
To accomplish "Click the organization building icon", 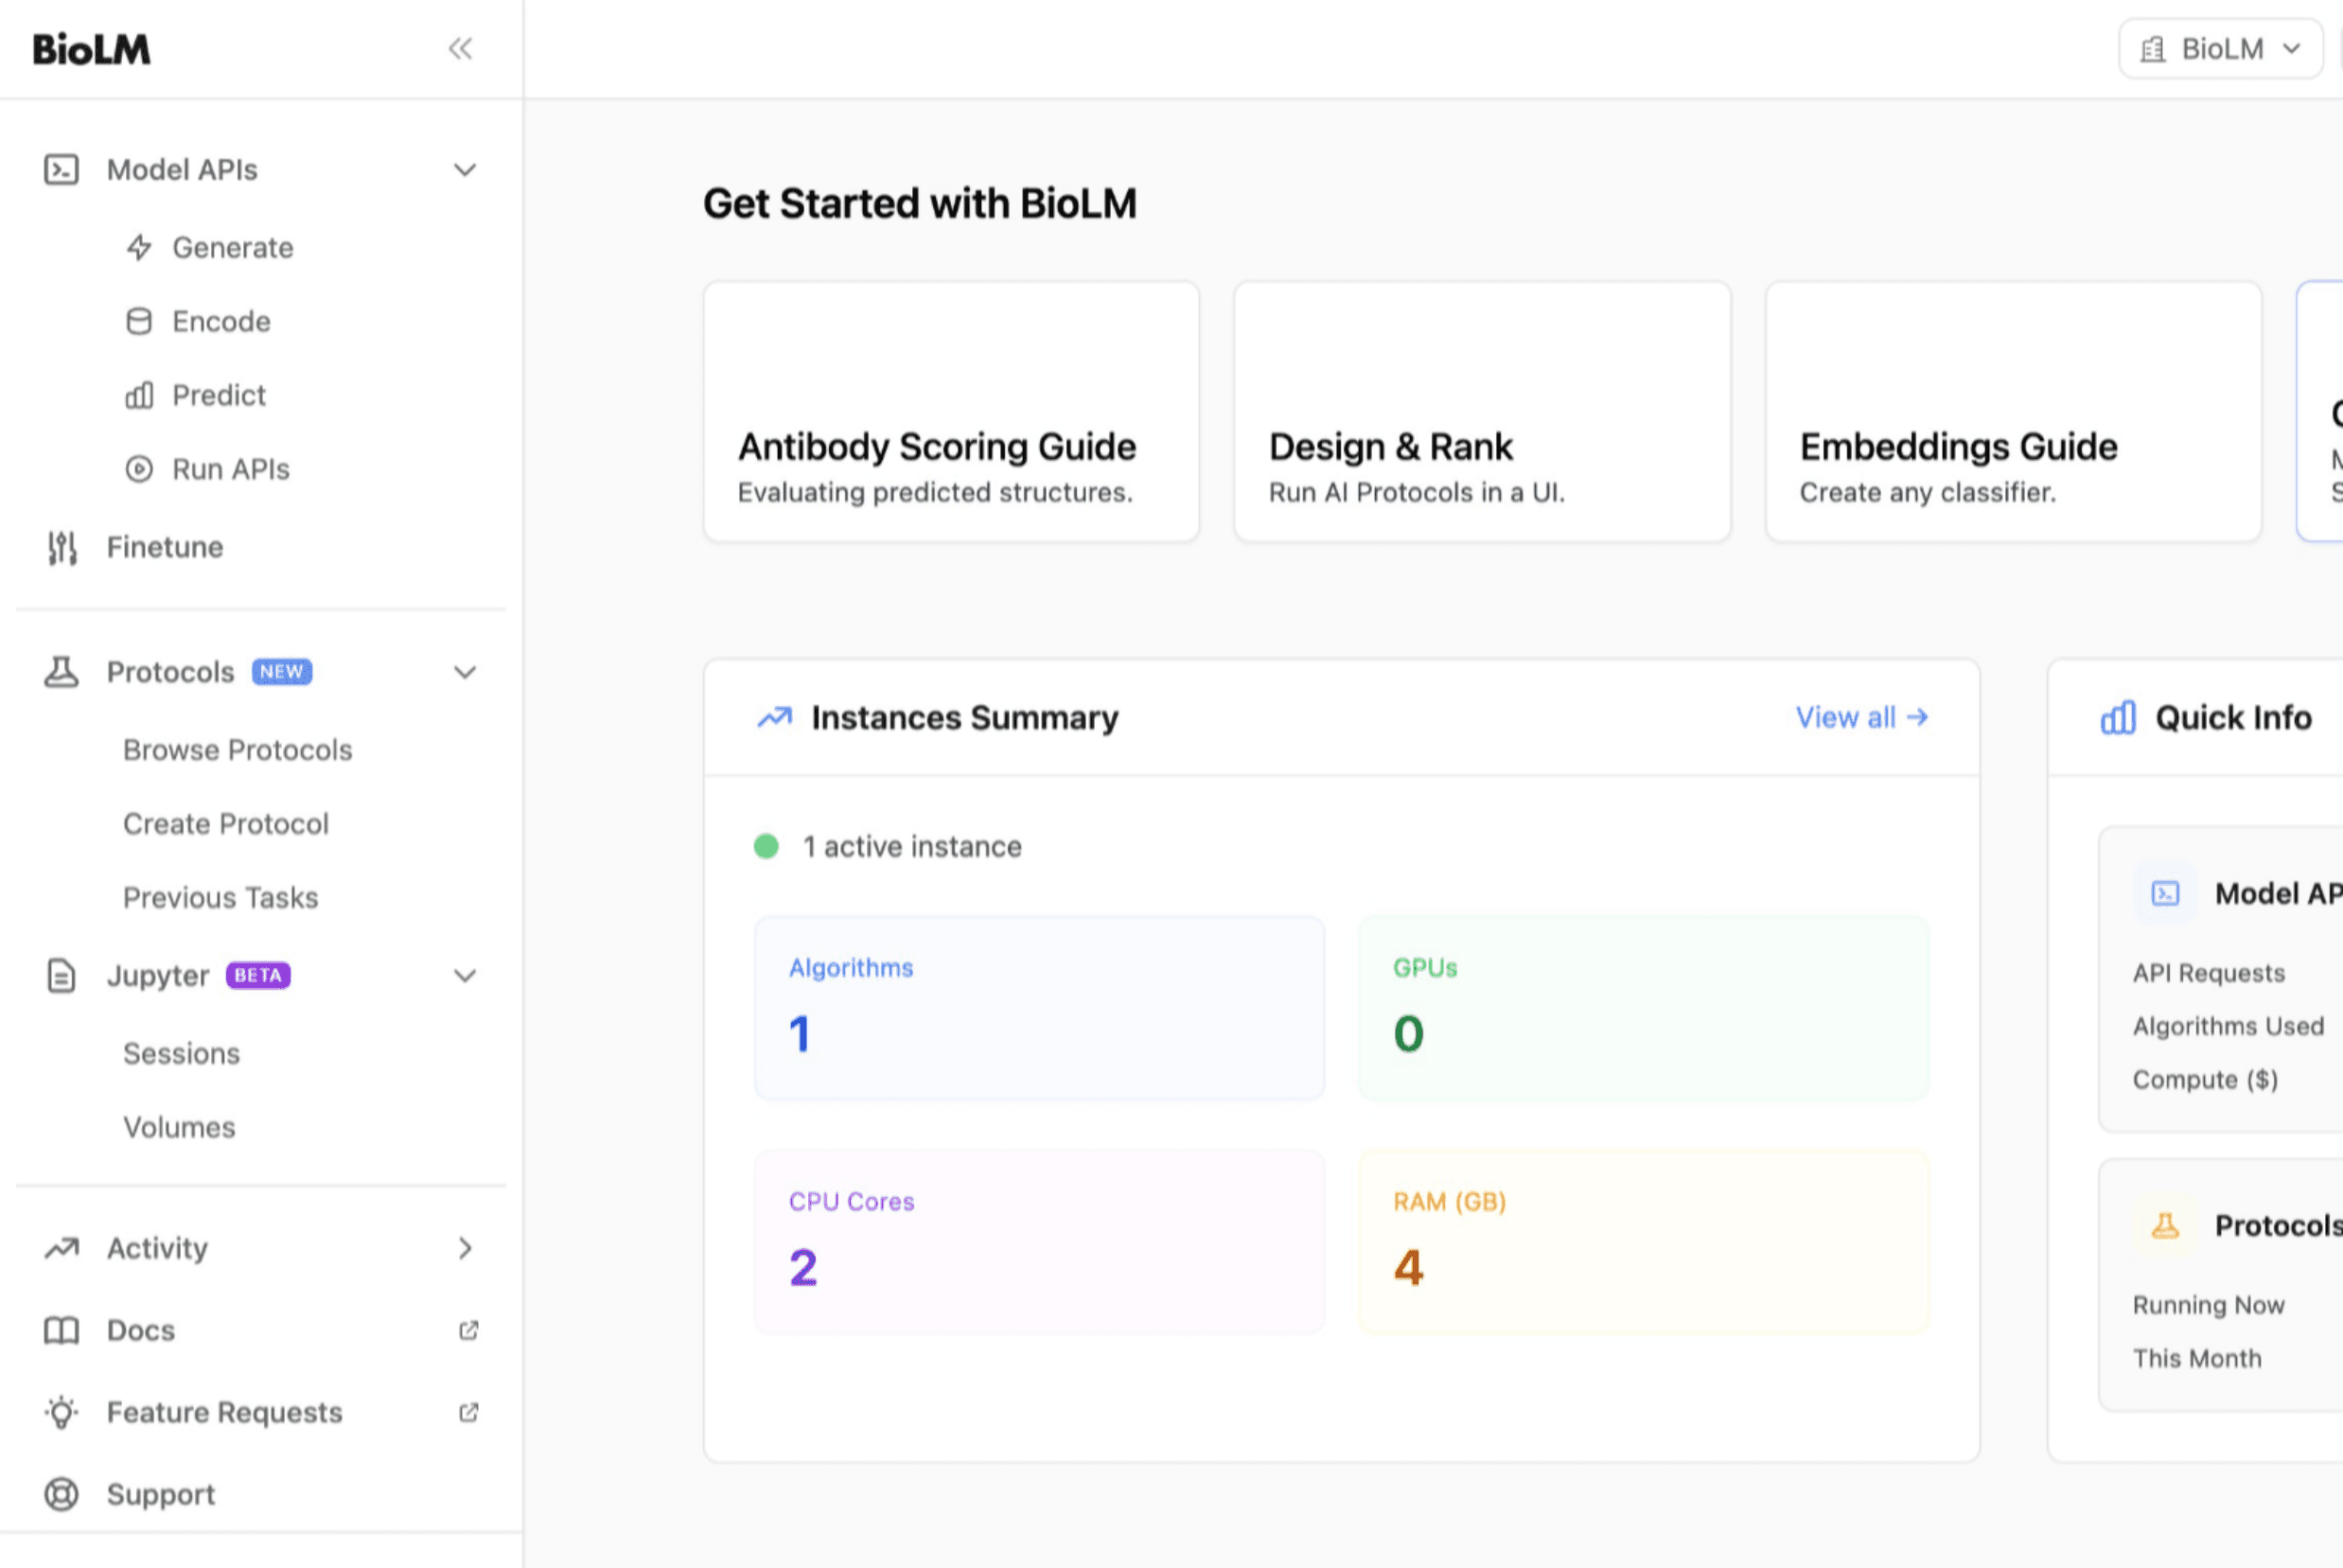I will tap(2153, 49).
